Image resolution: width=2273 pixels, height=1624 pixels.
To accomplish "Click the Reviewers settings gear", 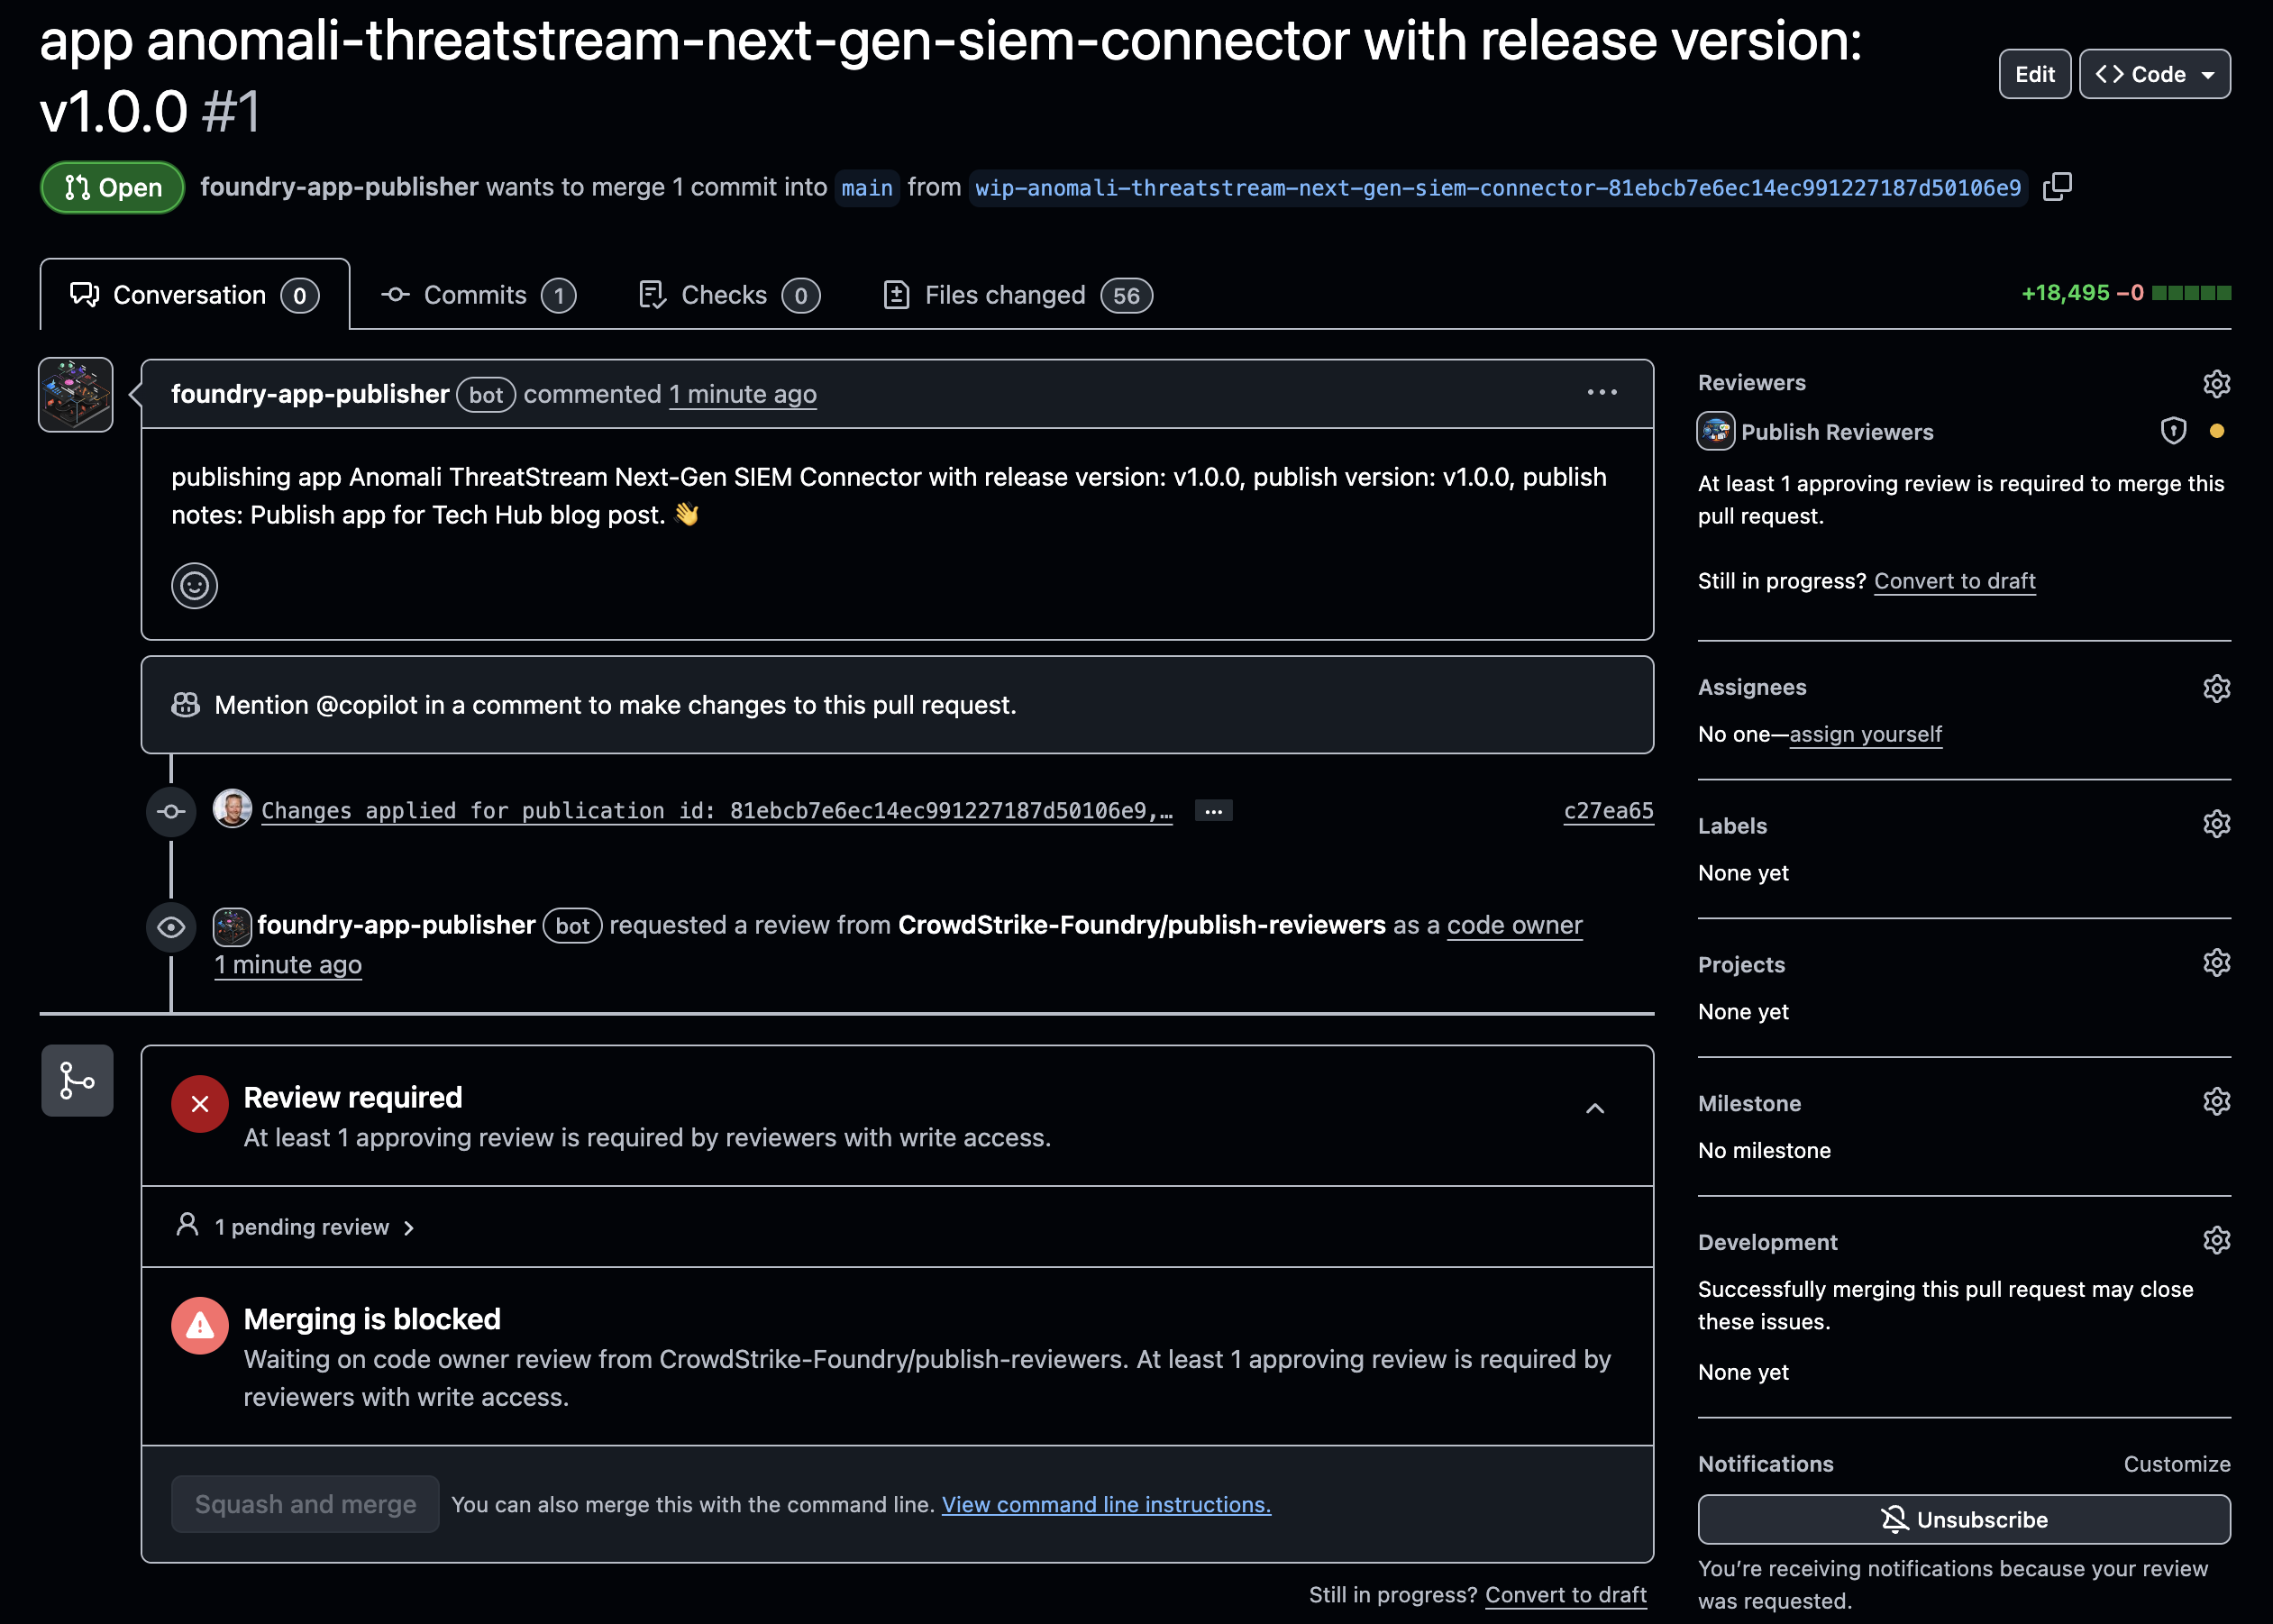I will click(x=2216, y=383).
